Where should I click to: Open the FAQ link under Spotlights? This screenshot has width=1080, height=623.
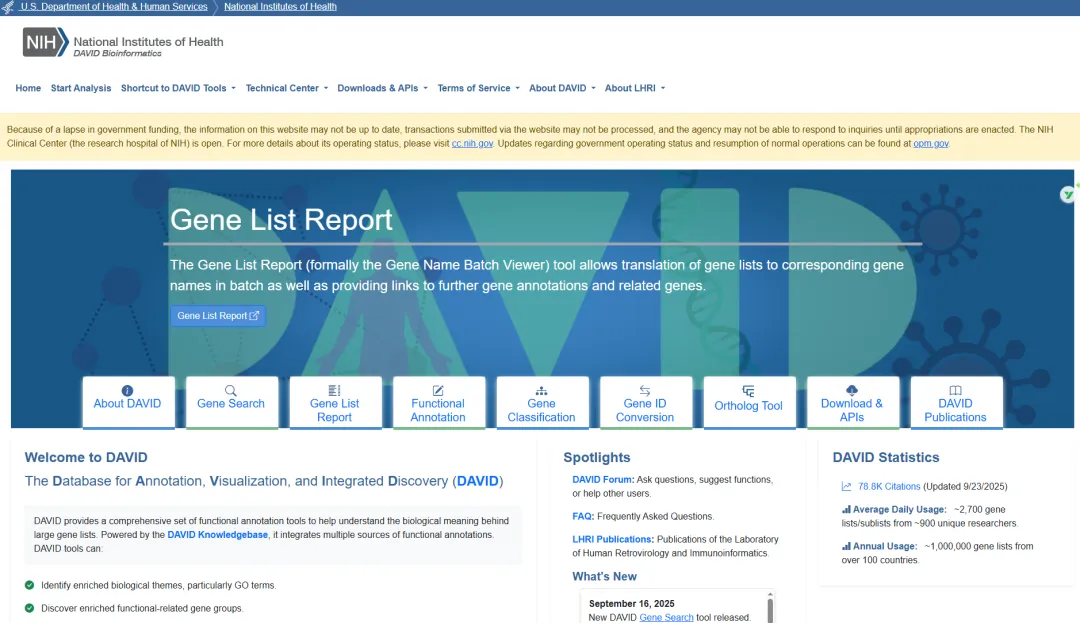583,516
